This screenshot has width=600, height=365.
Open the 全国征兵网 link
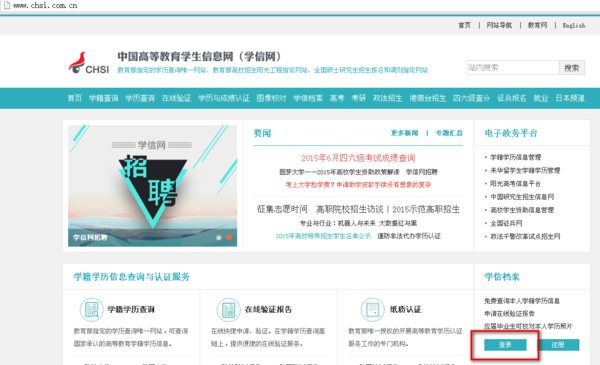click(x=506, y=223)
